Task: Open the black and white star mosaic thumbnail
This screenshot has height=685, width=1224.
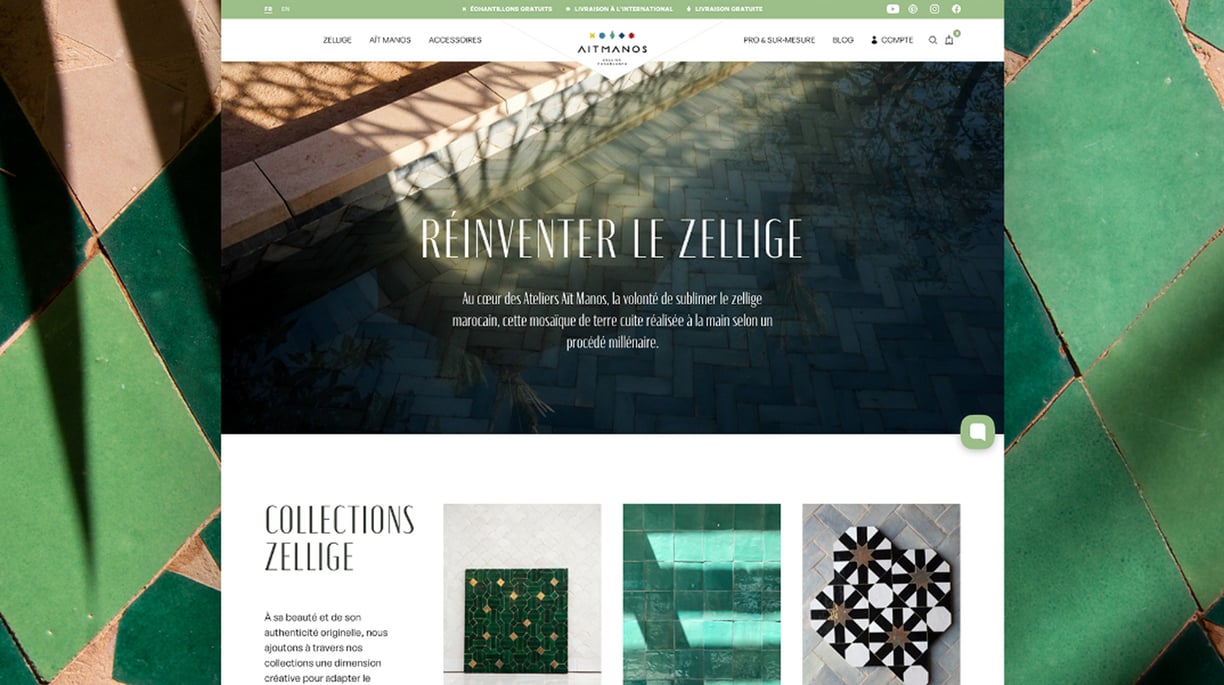Action: click(x=881, y=594)
